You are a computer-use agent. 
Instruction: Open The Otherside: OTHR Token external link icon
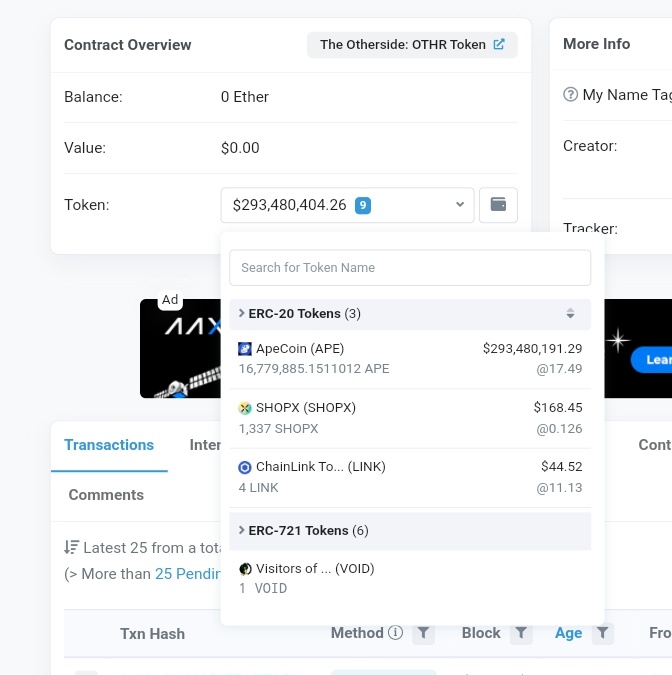pyautogui.click(x=499, y=44)
